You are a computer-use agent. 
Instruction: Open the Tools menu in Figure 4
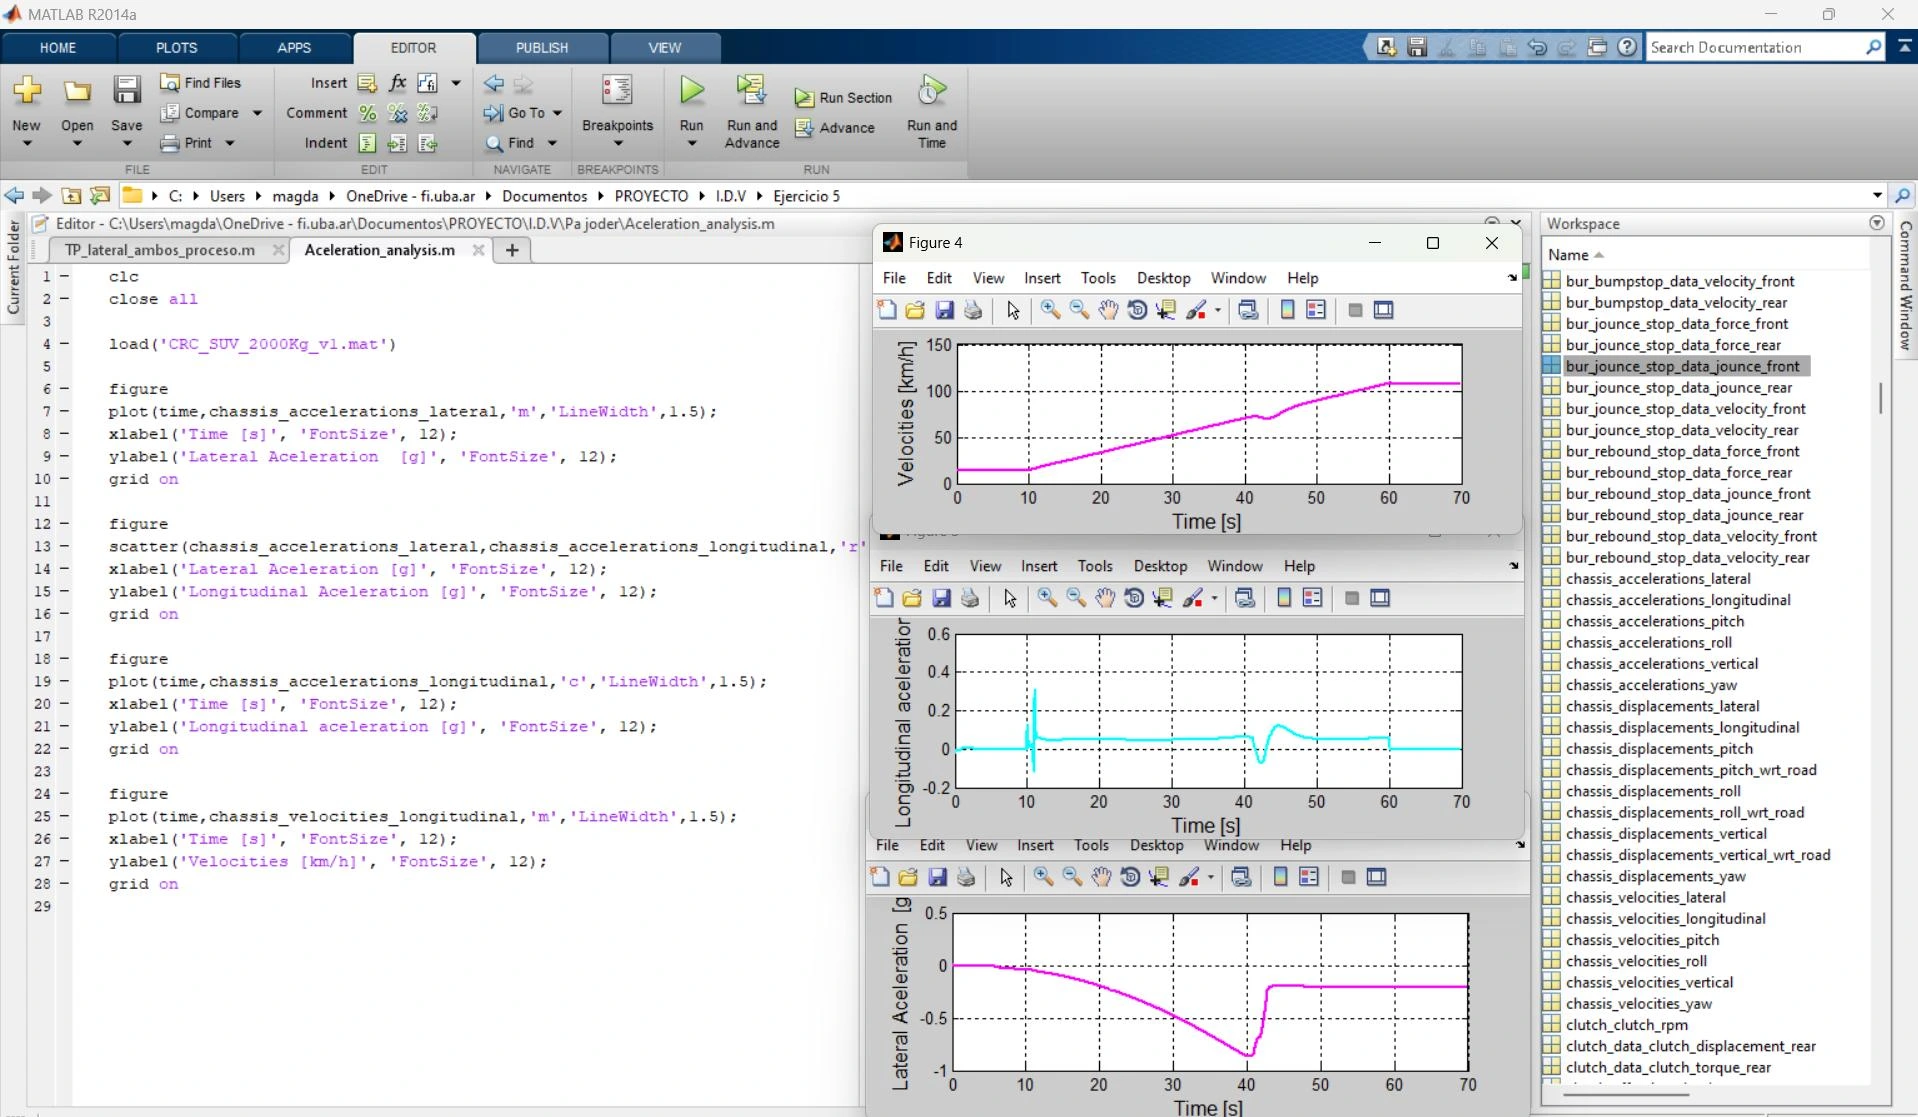coord(1097,278)
